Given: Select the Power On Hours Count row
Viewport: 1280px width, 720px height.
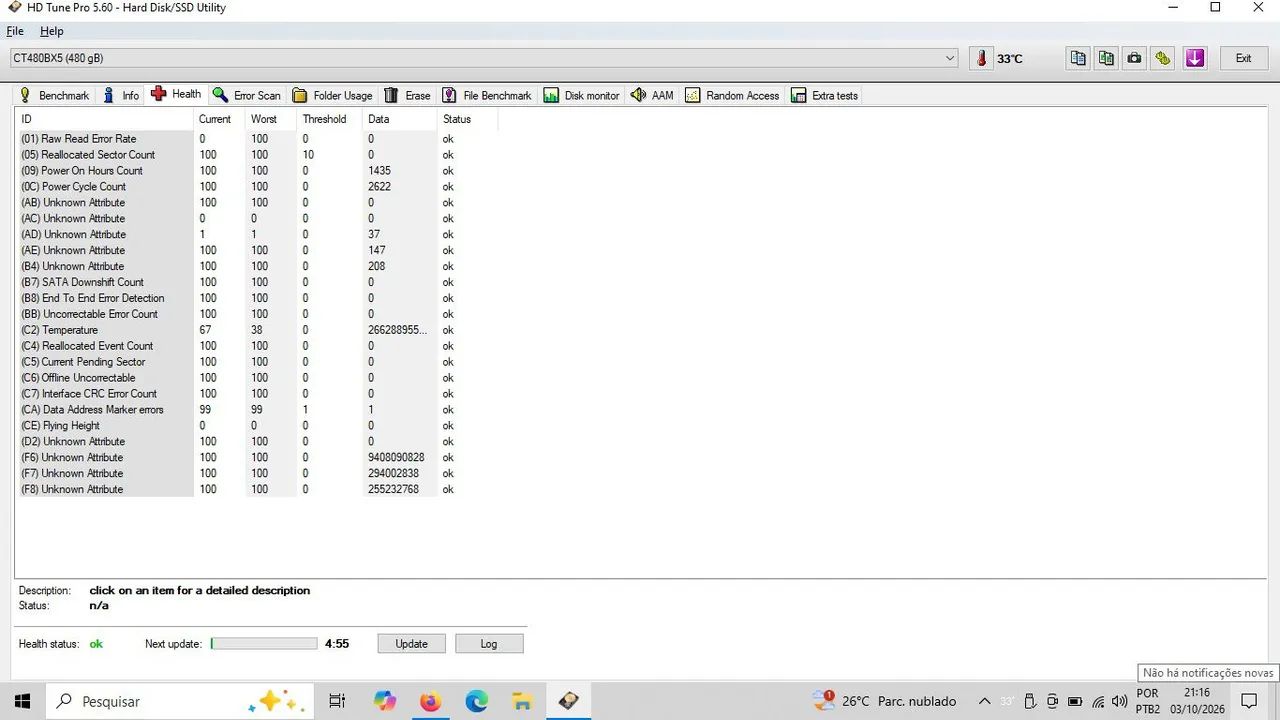Looking at the screenshot, I should 257,171.
